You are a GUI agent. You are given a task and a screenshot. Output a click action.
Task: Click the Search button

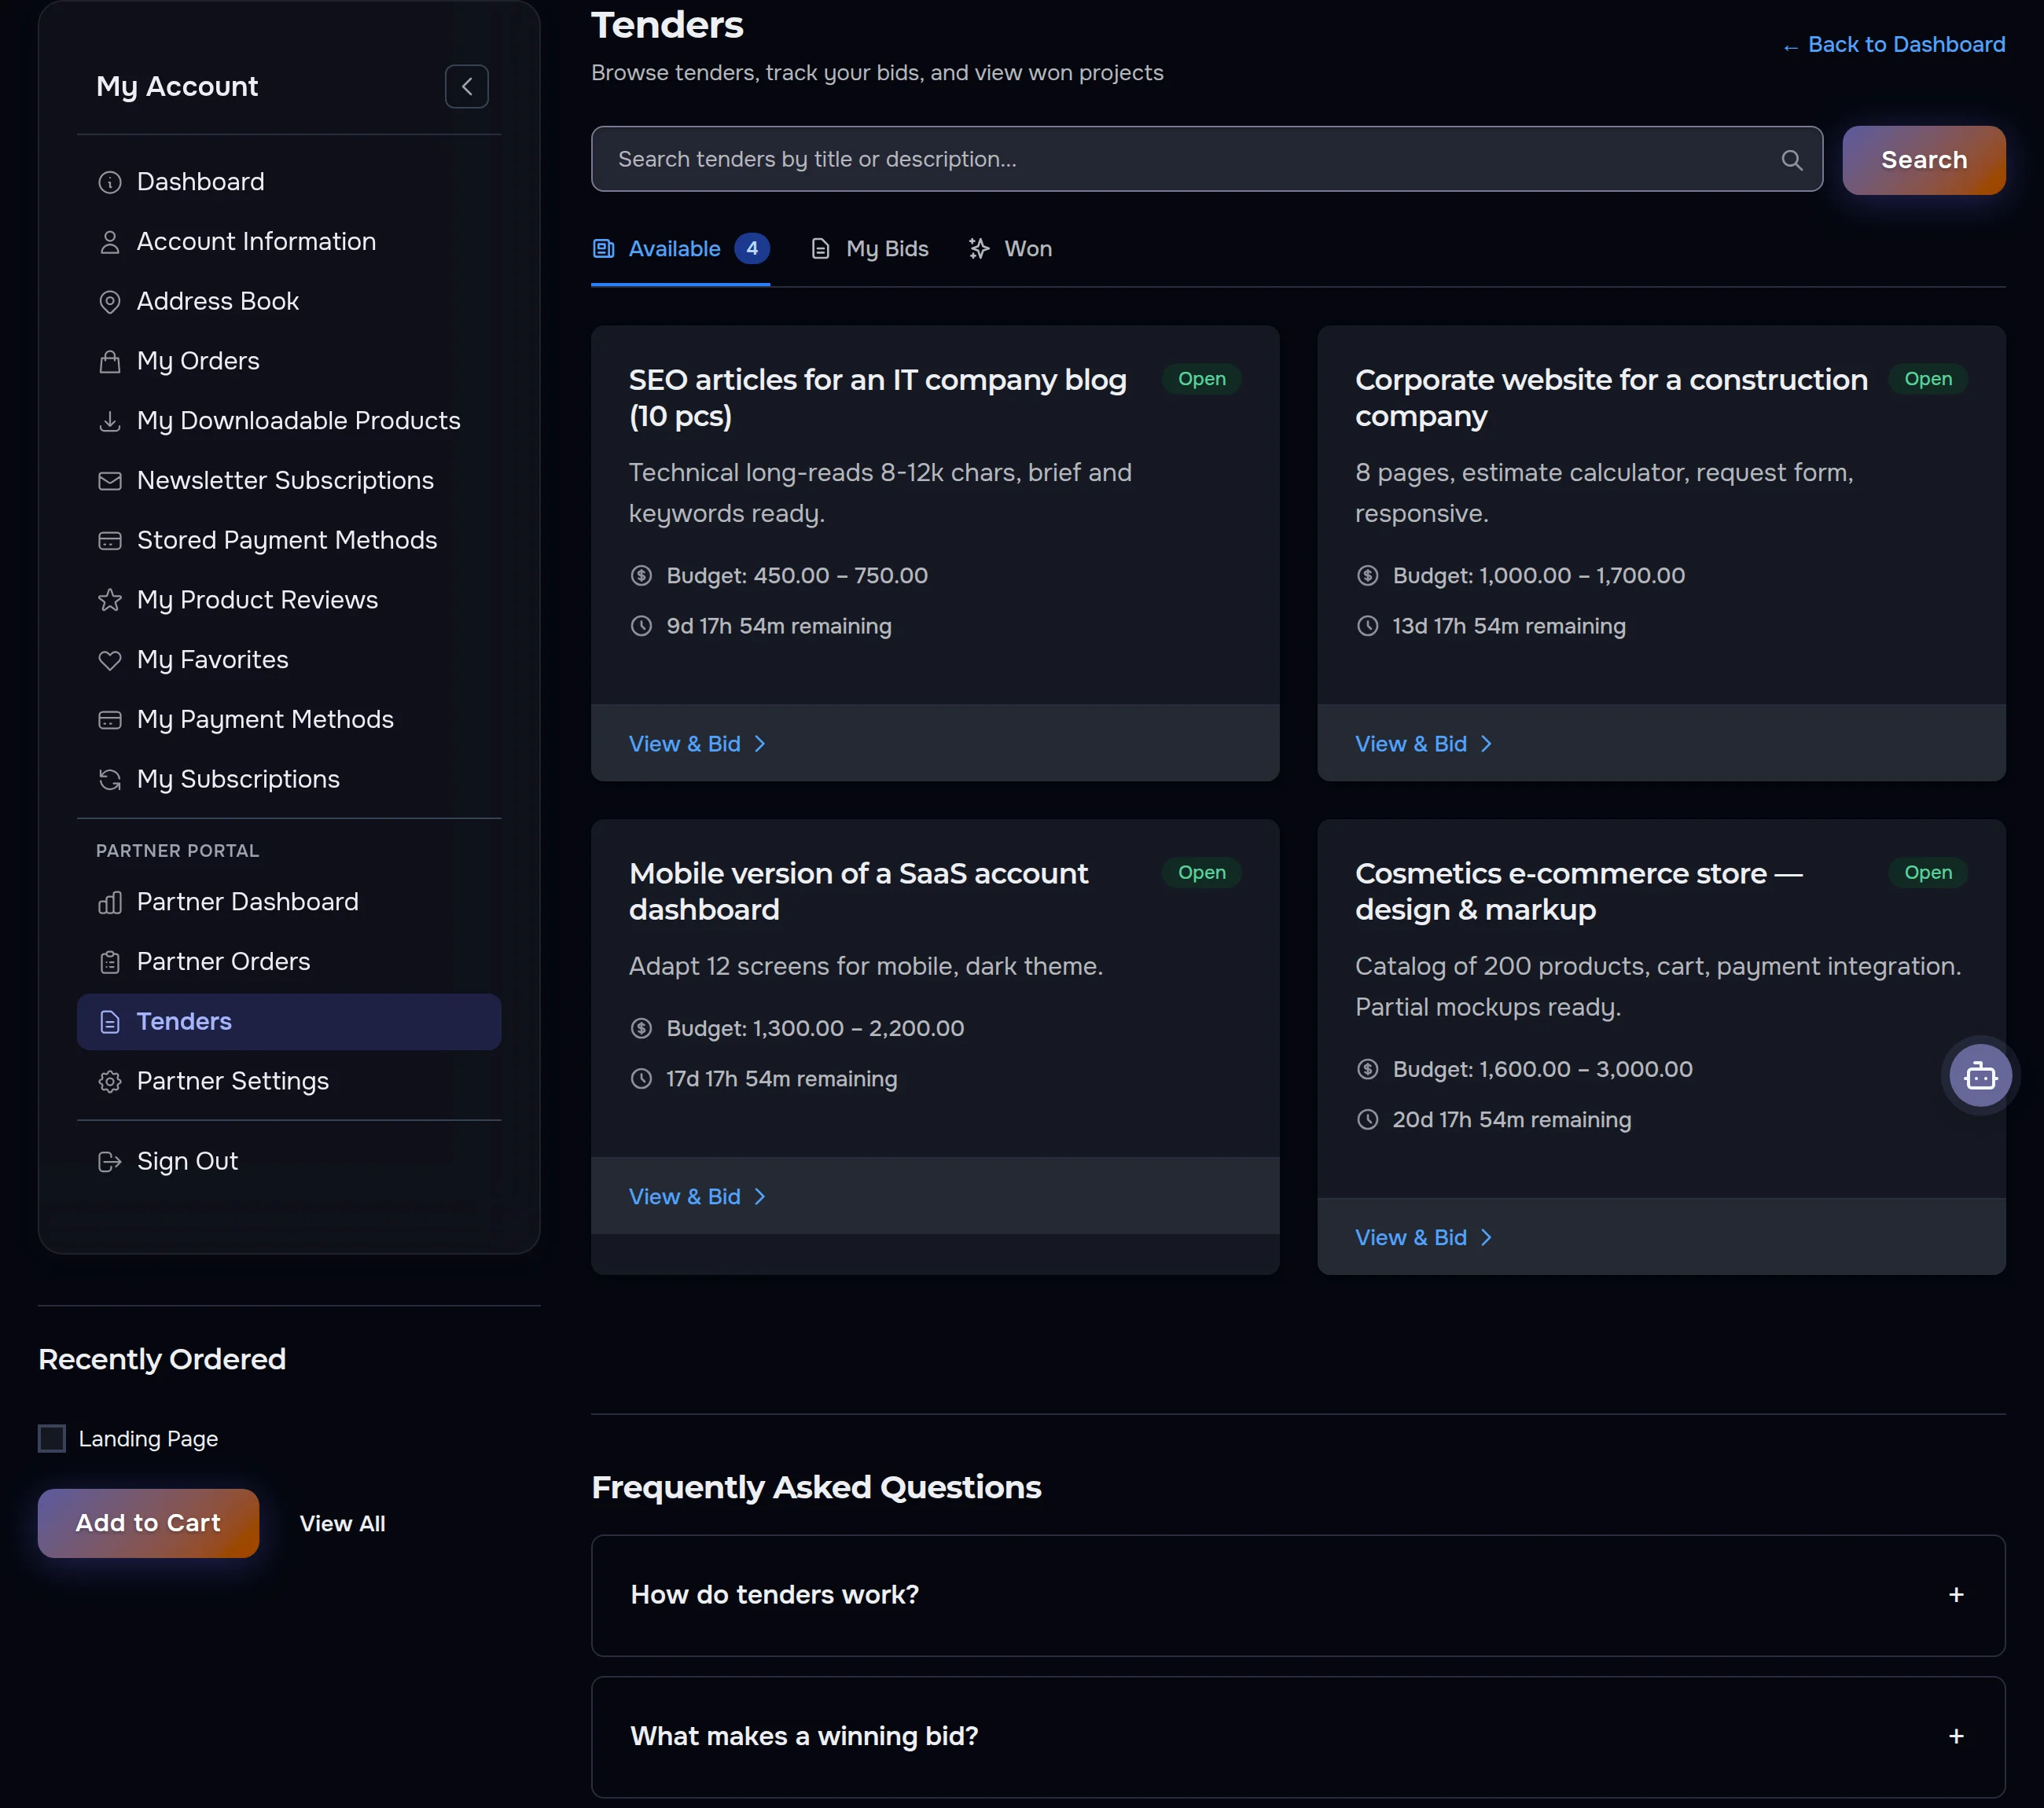pyautogui.click(x=1923, y=160)
